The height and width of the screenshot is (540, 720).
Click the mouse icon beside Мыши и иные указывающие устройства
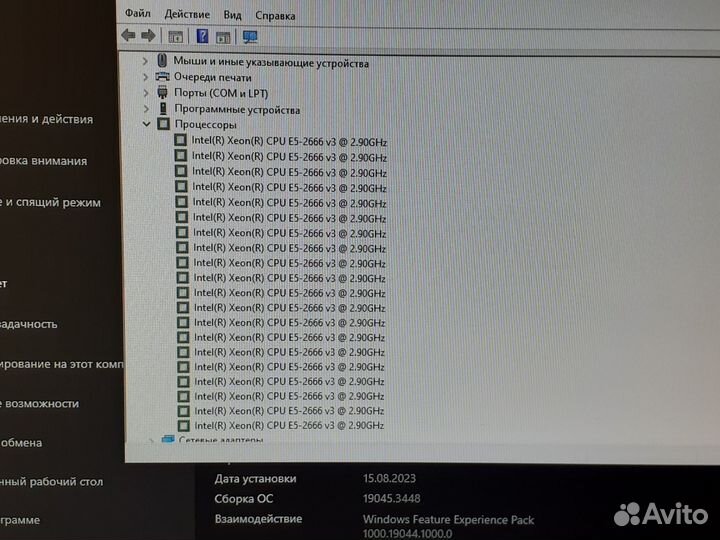162,60
